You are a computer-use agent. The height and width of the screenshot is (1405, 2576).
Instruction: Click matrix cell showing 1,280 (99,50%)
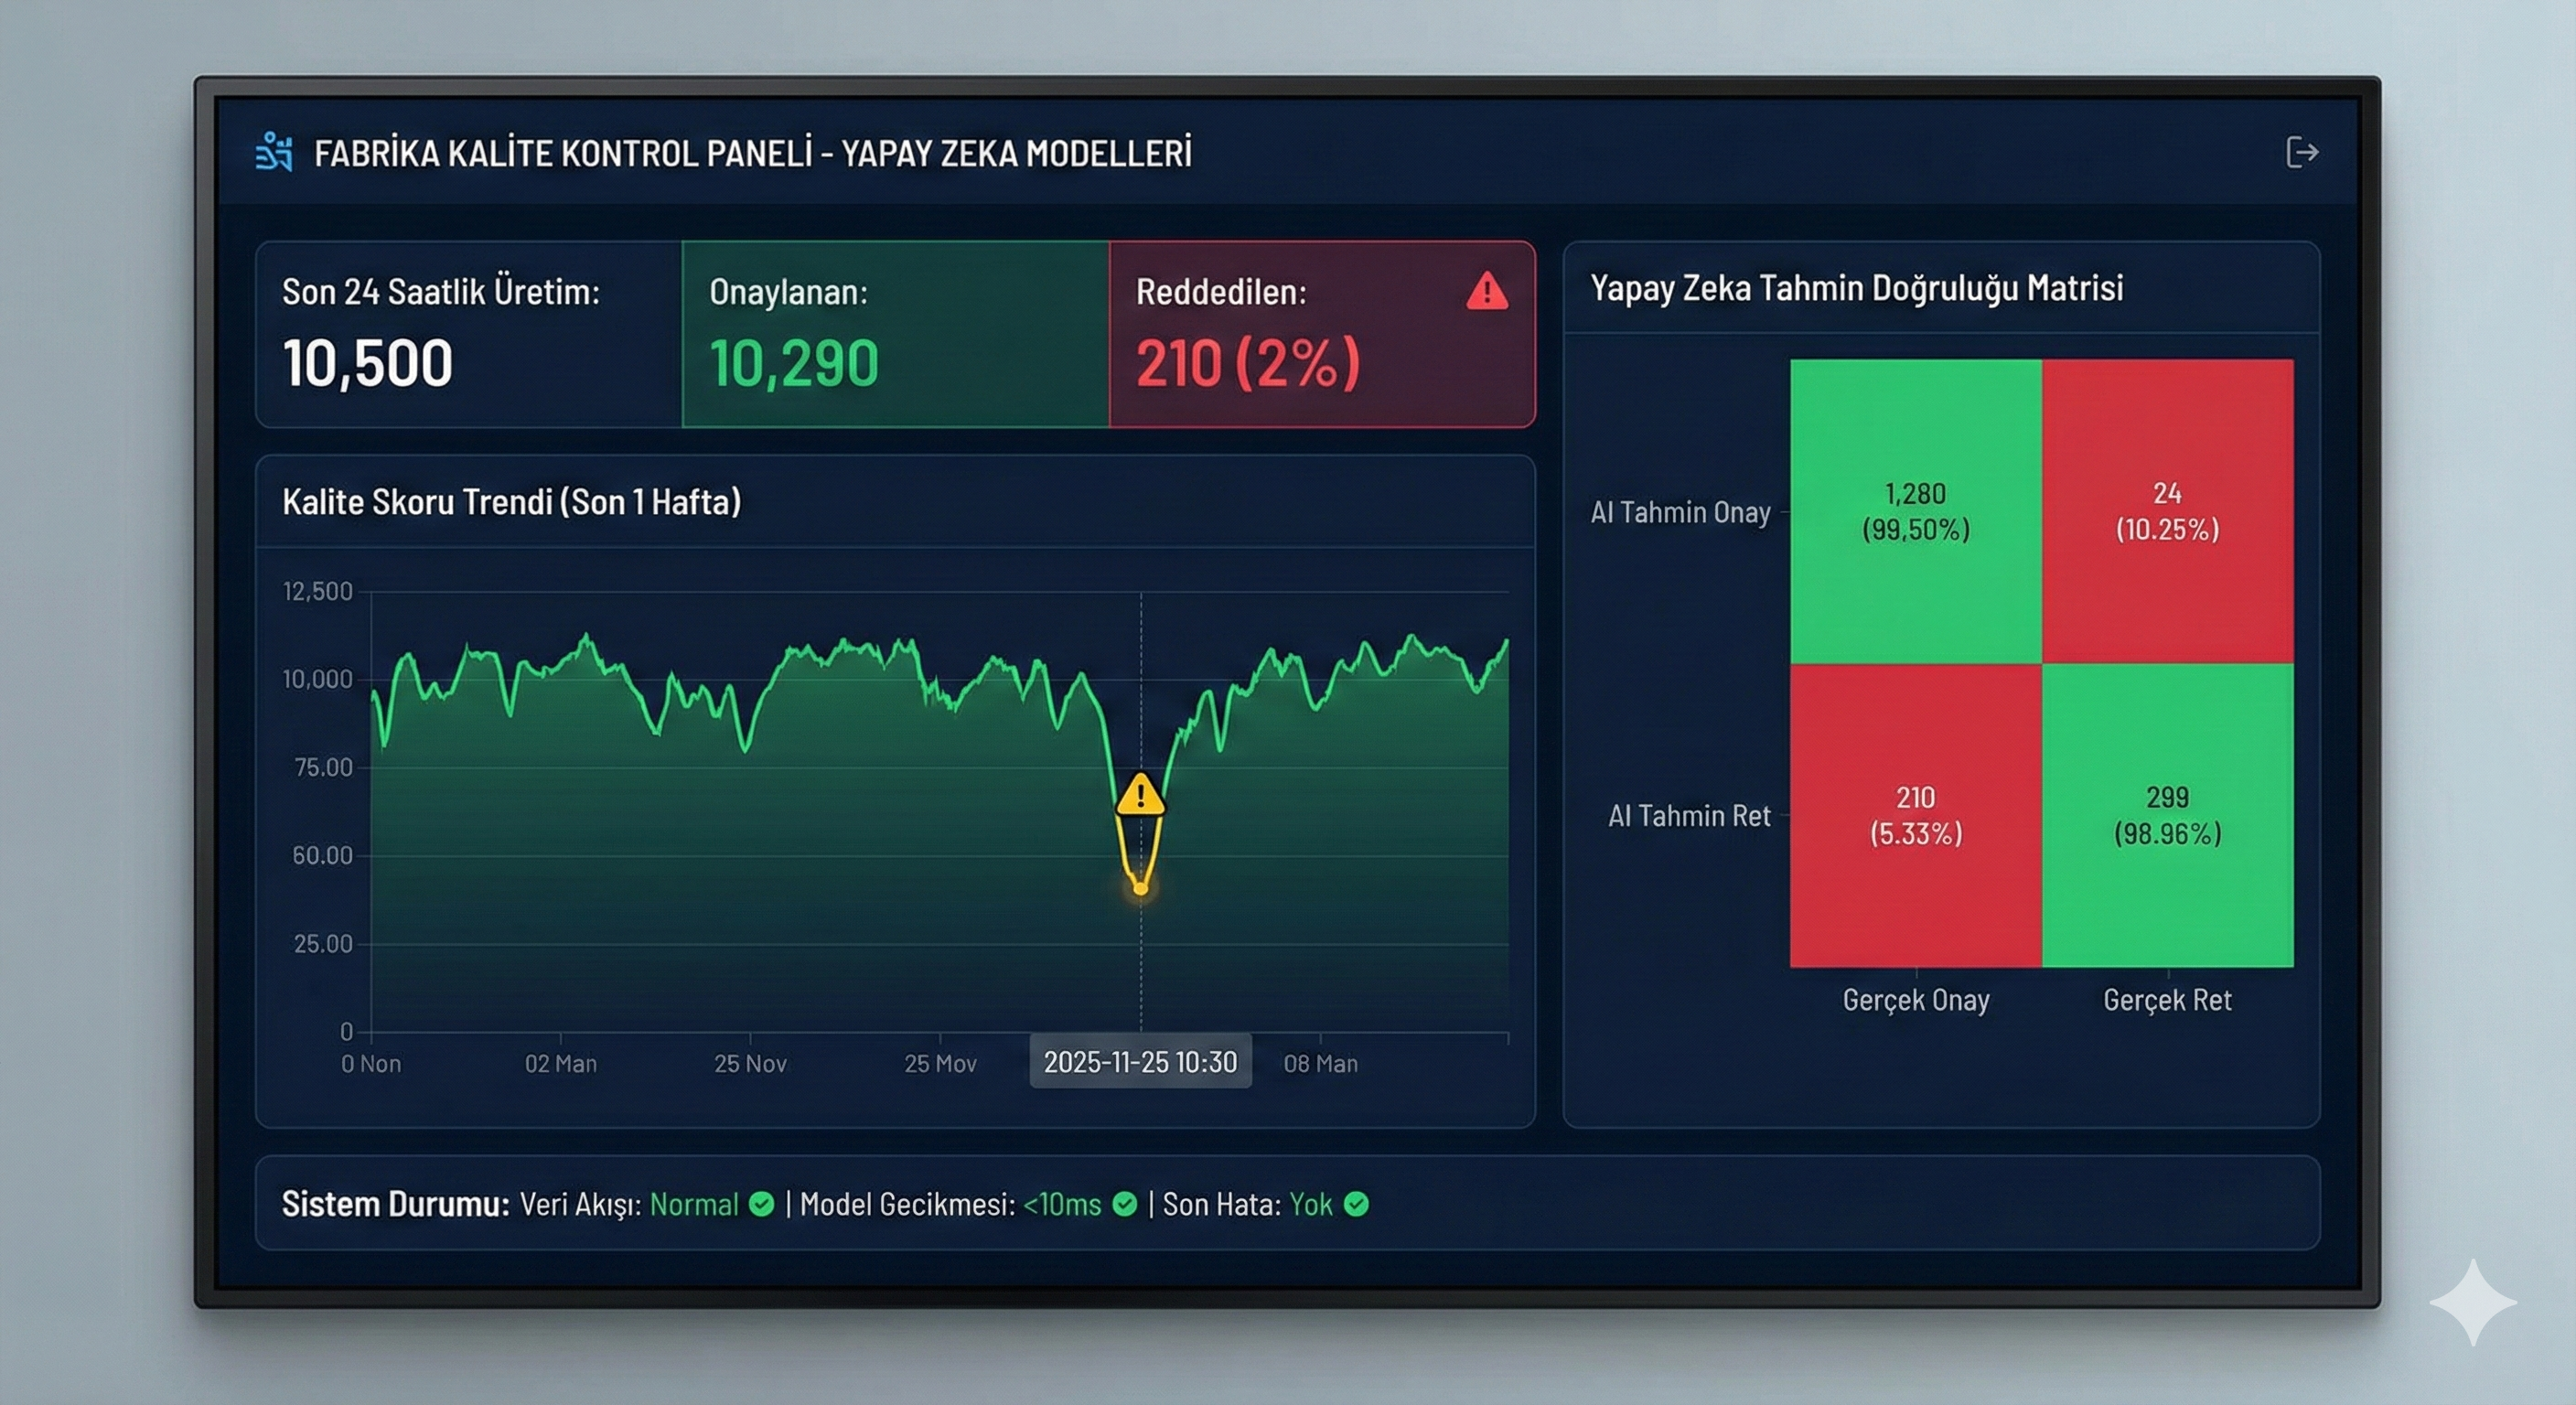point(1915,511)
